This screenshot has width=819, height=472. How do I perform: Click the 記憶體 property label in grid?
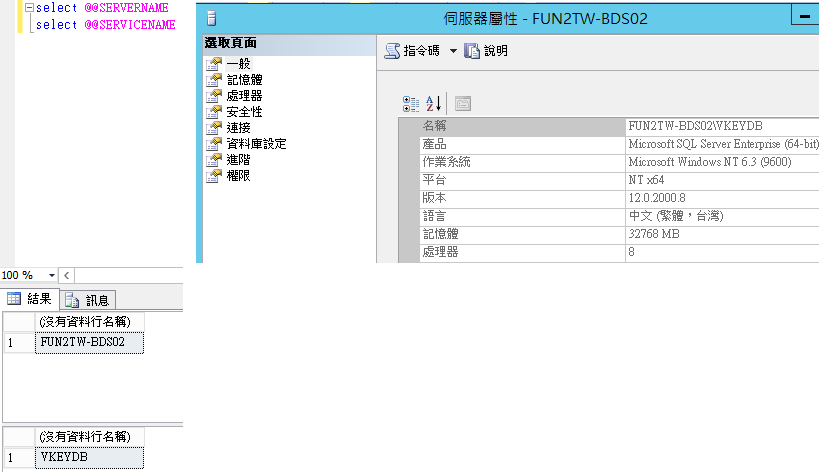click(440, 234)
